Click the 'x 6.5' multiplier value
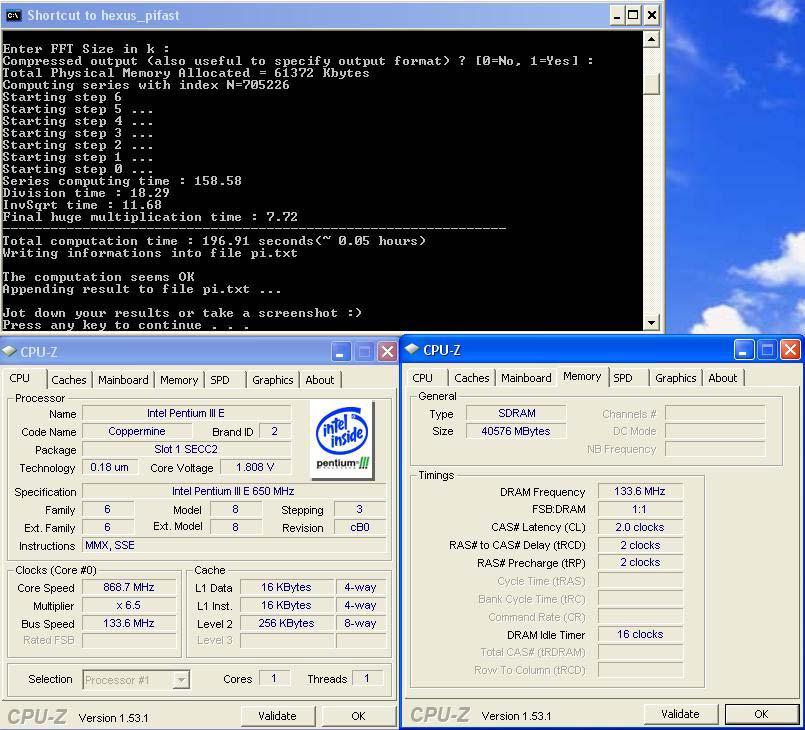The height and width of the screenshot is (730, 805). [129, 605]
